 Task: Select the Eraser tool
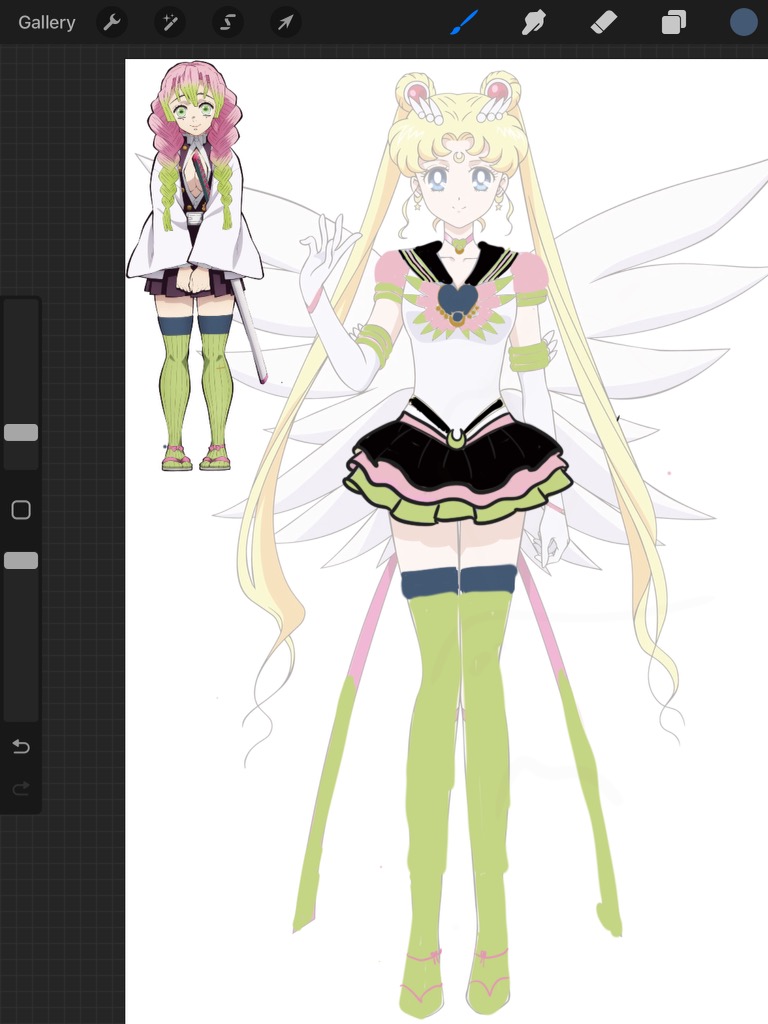603,23
